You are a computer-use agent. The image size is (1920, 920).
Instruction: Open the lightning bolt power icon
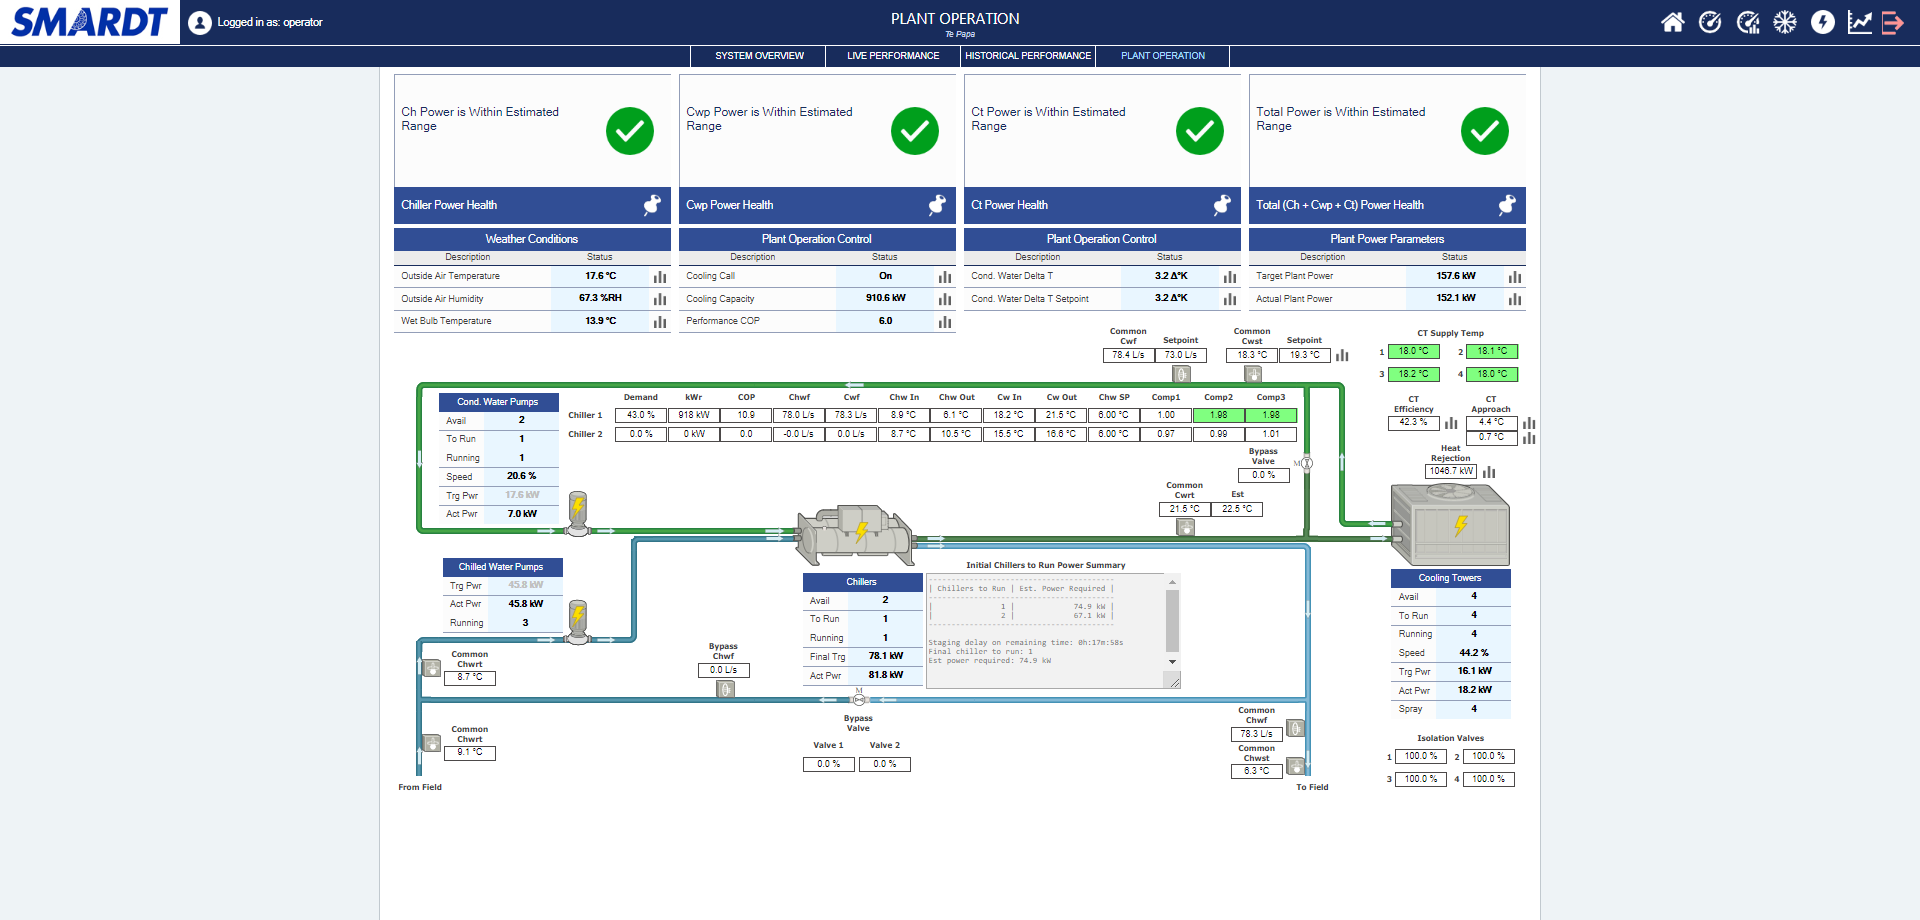pos(1823,22)
